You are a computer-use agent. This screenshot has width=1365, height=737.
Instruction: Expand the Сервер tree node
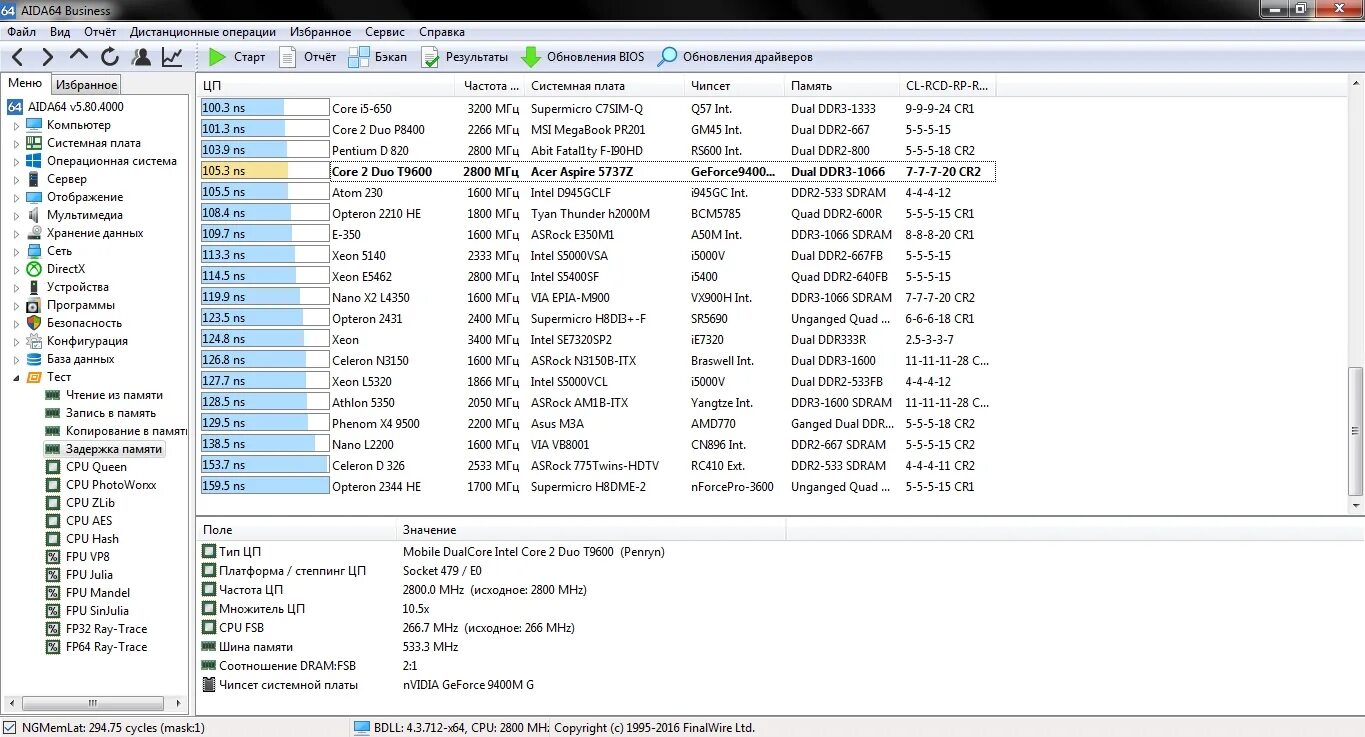16,180
